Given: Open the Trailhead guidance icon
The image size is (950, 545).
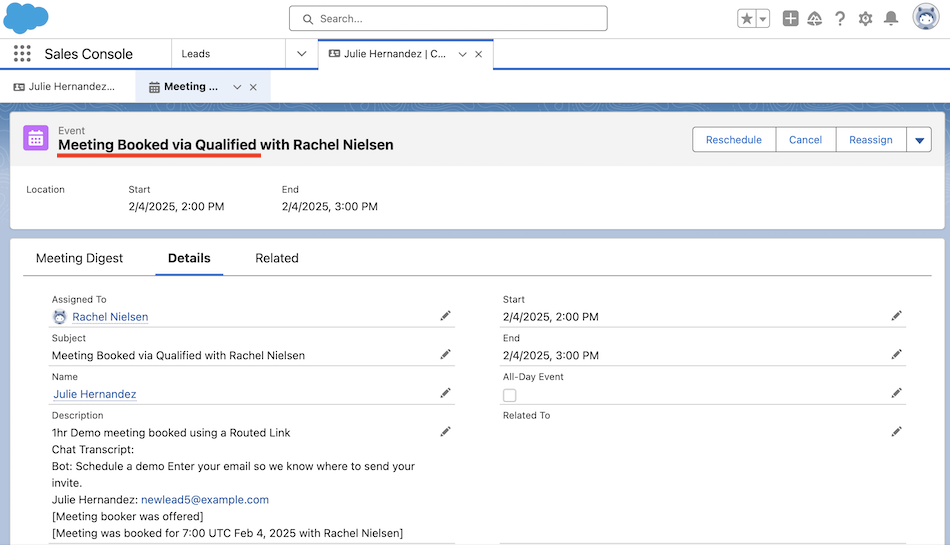Looking at the screenshot, I should click(815, 19).
